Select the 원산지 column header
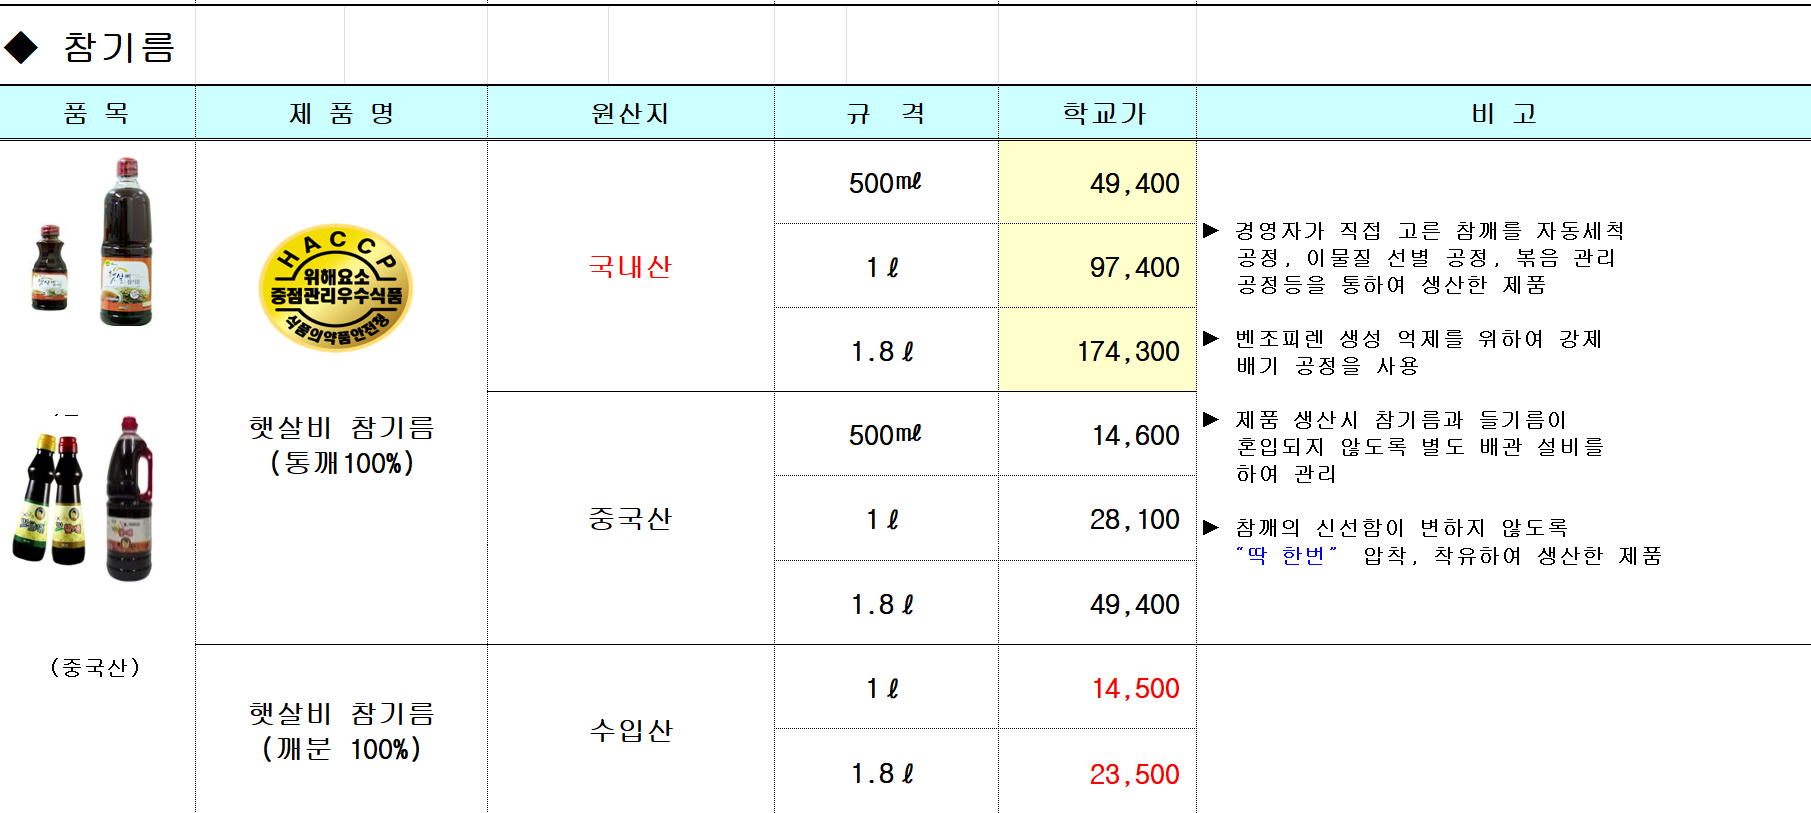 click(630, 113)
